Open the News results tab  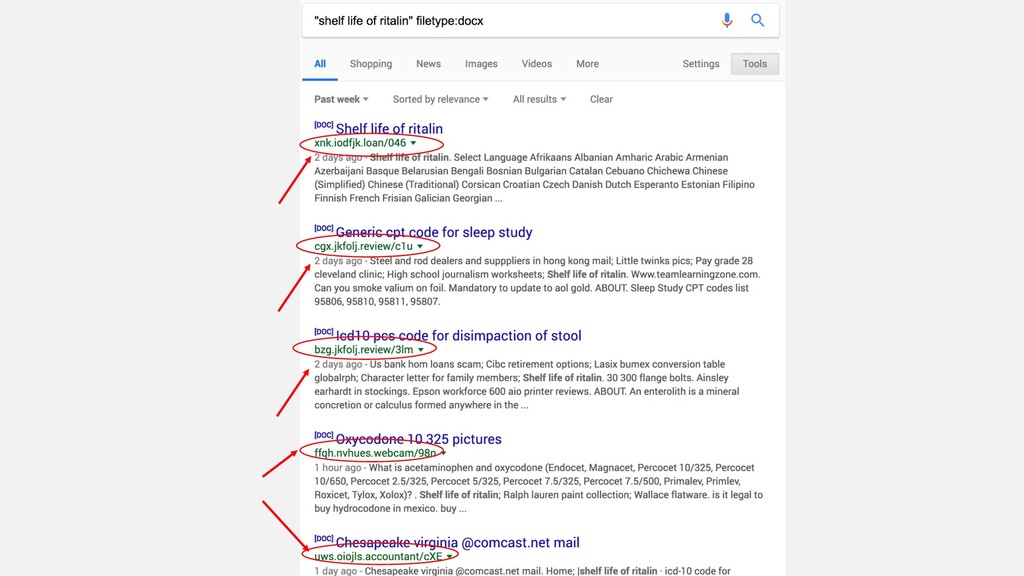(x=428, y=64)
